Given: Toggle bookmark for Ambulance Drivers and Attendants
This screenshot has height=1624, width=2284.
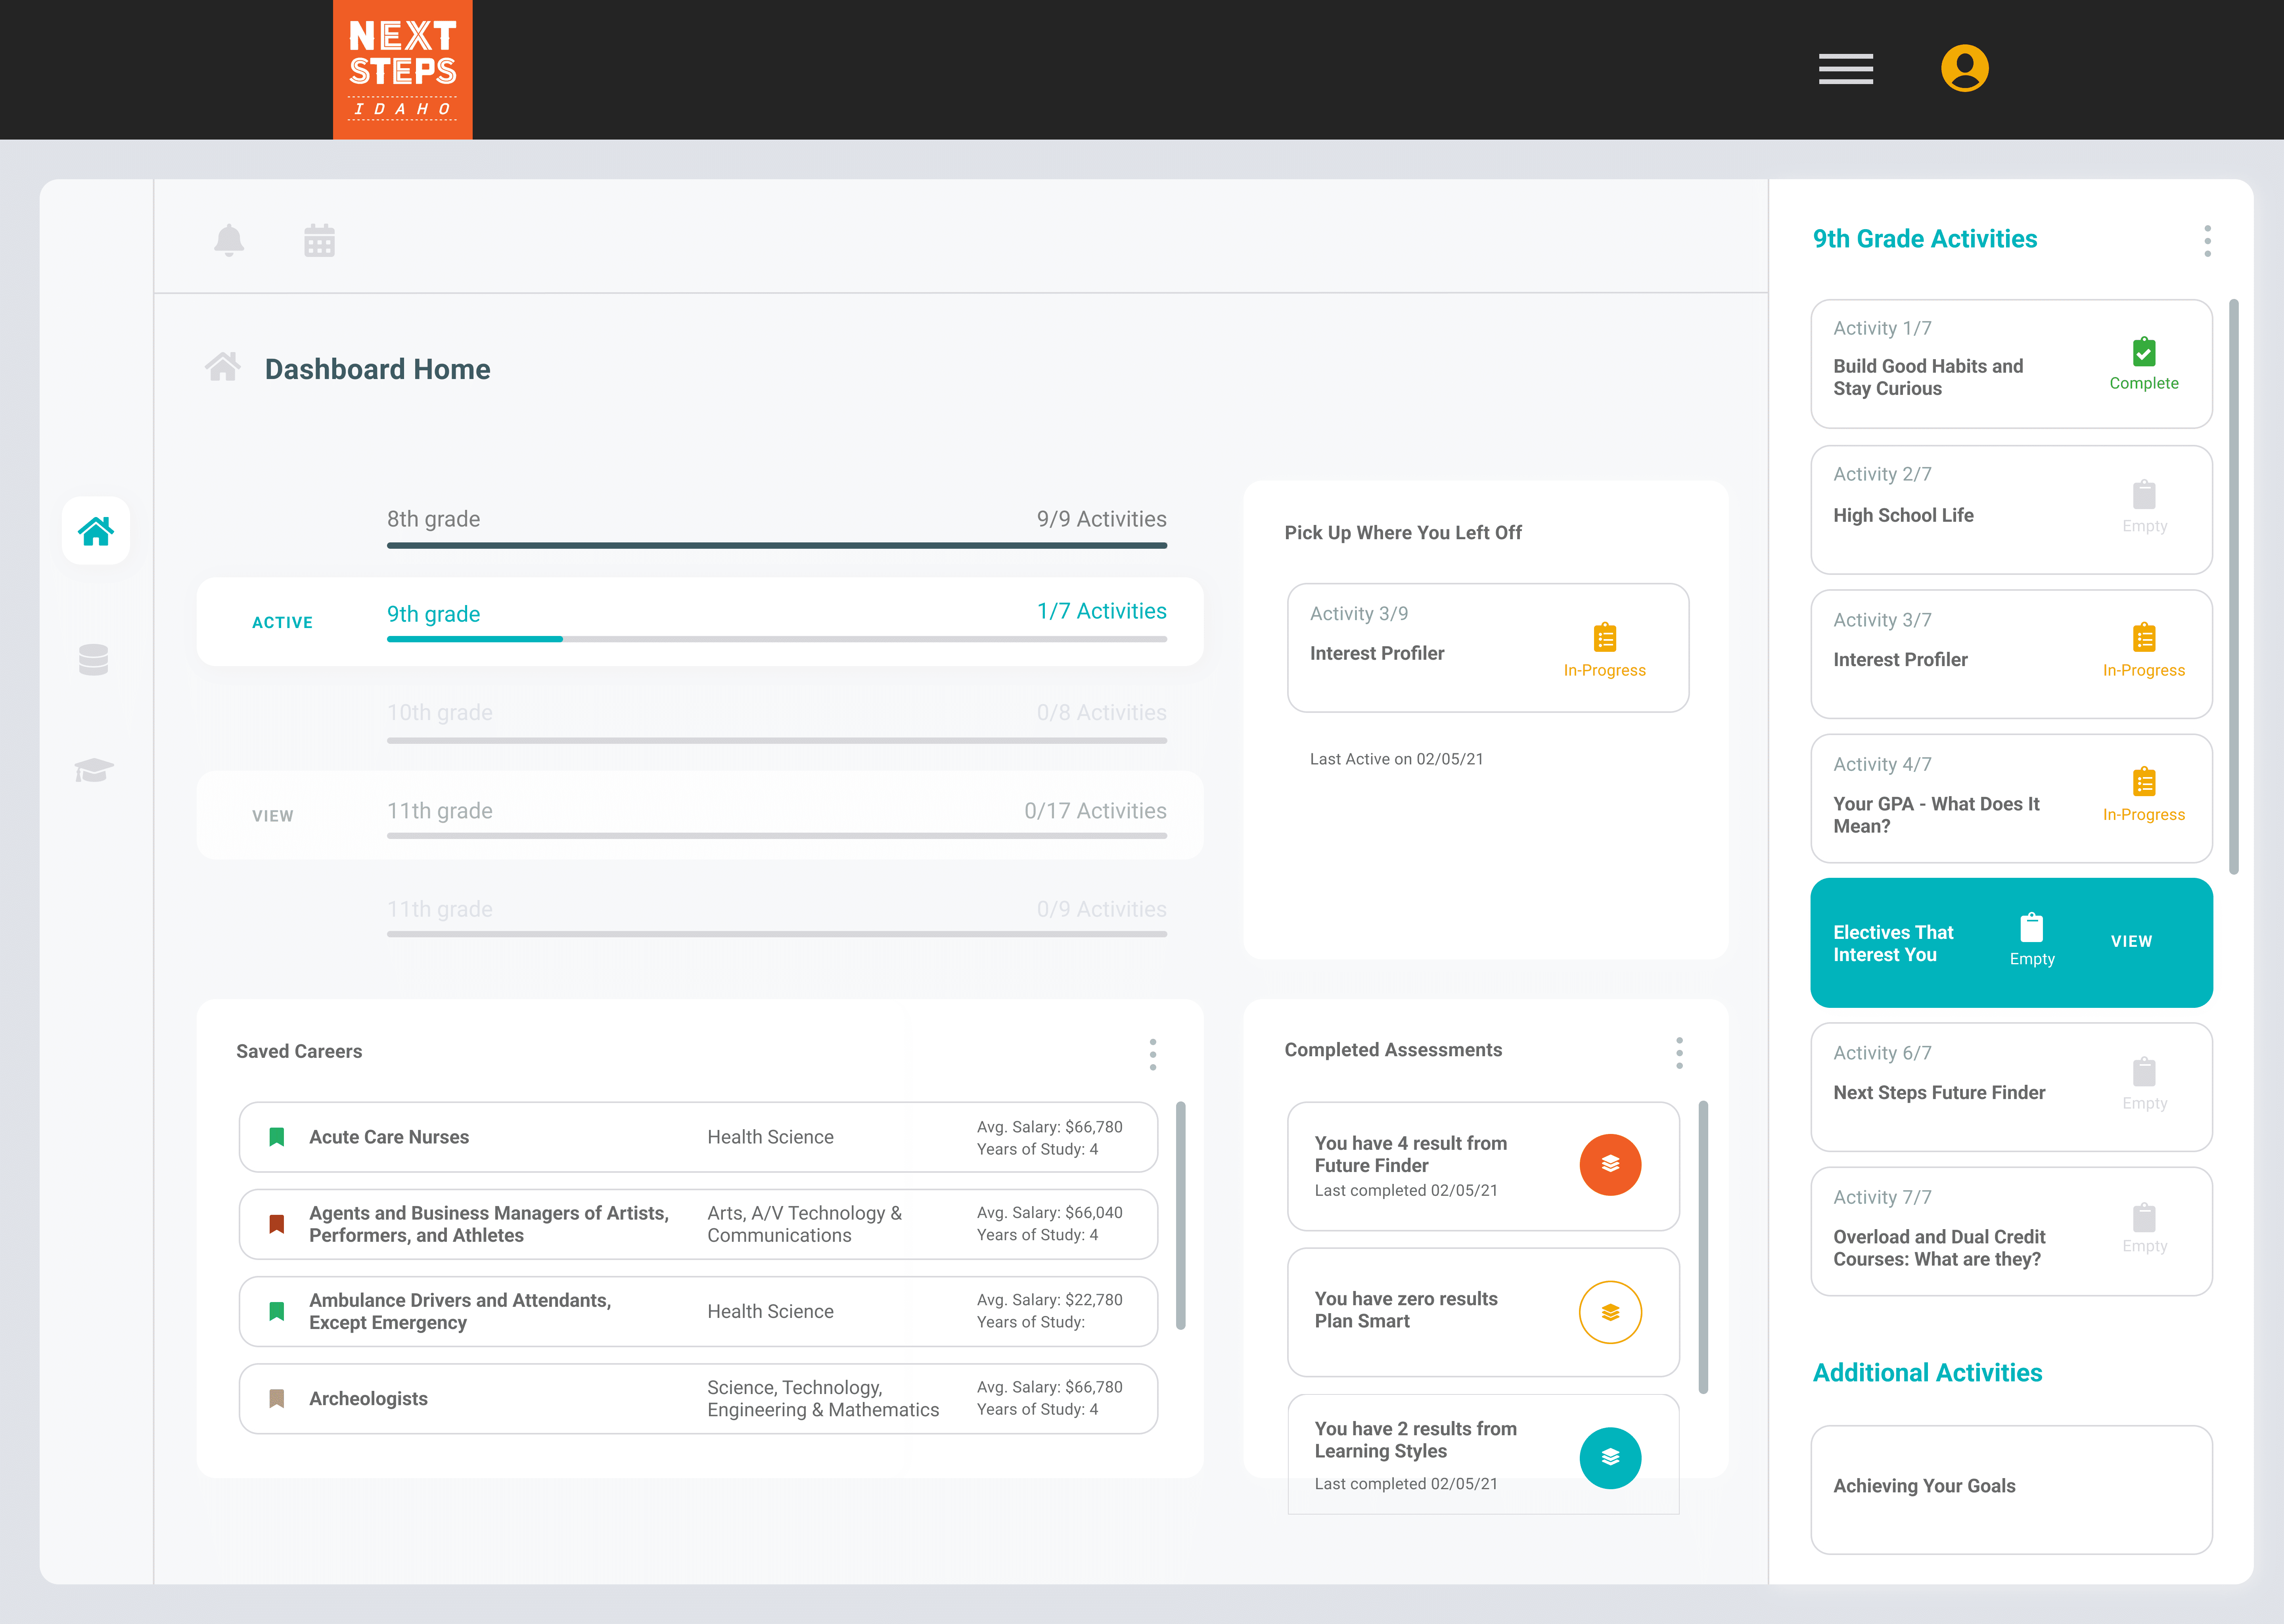Looking at the screenshot, I should click(277, 1311).
